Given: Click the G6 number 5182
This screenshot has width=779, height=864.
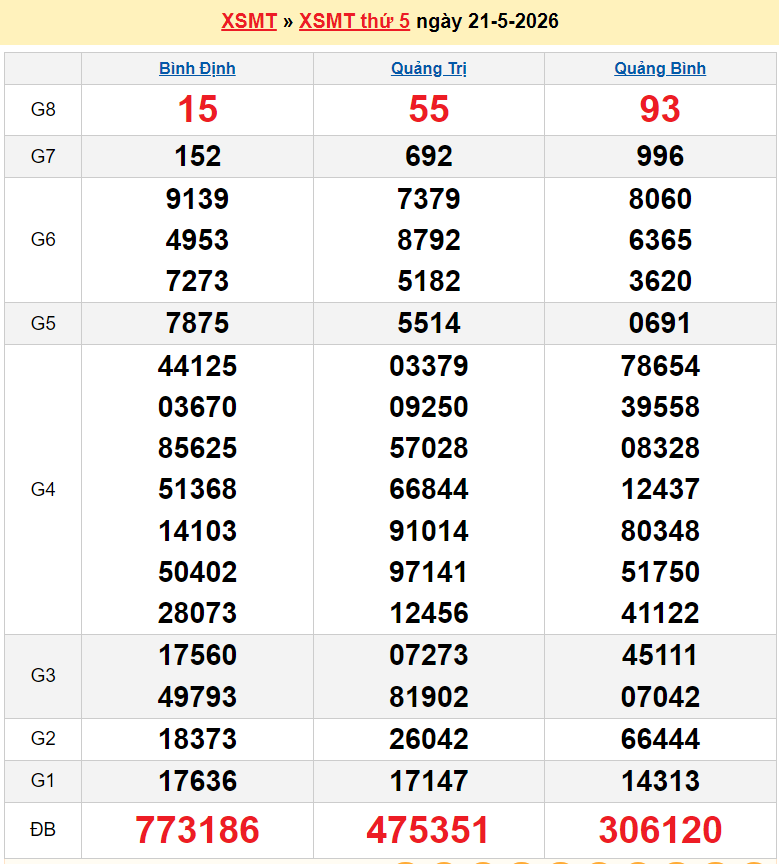Looking at the screenshot, I should click(x=429, y=281).
